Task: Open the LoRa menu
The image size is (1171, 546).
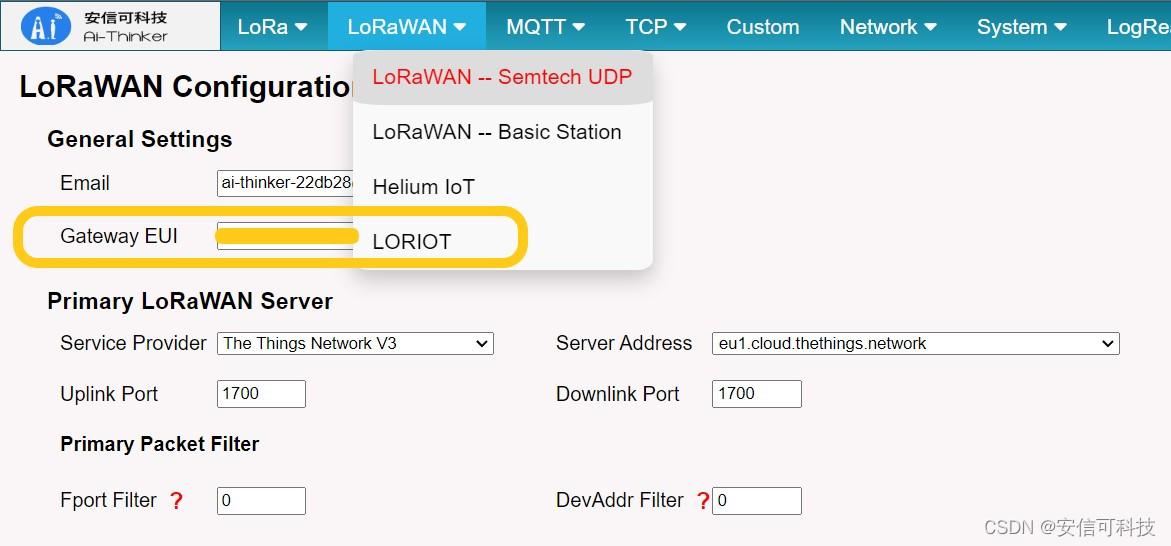Action: coord(273,27)
